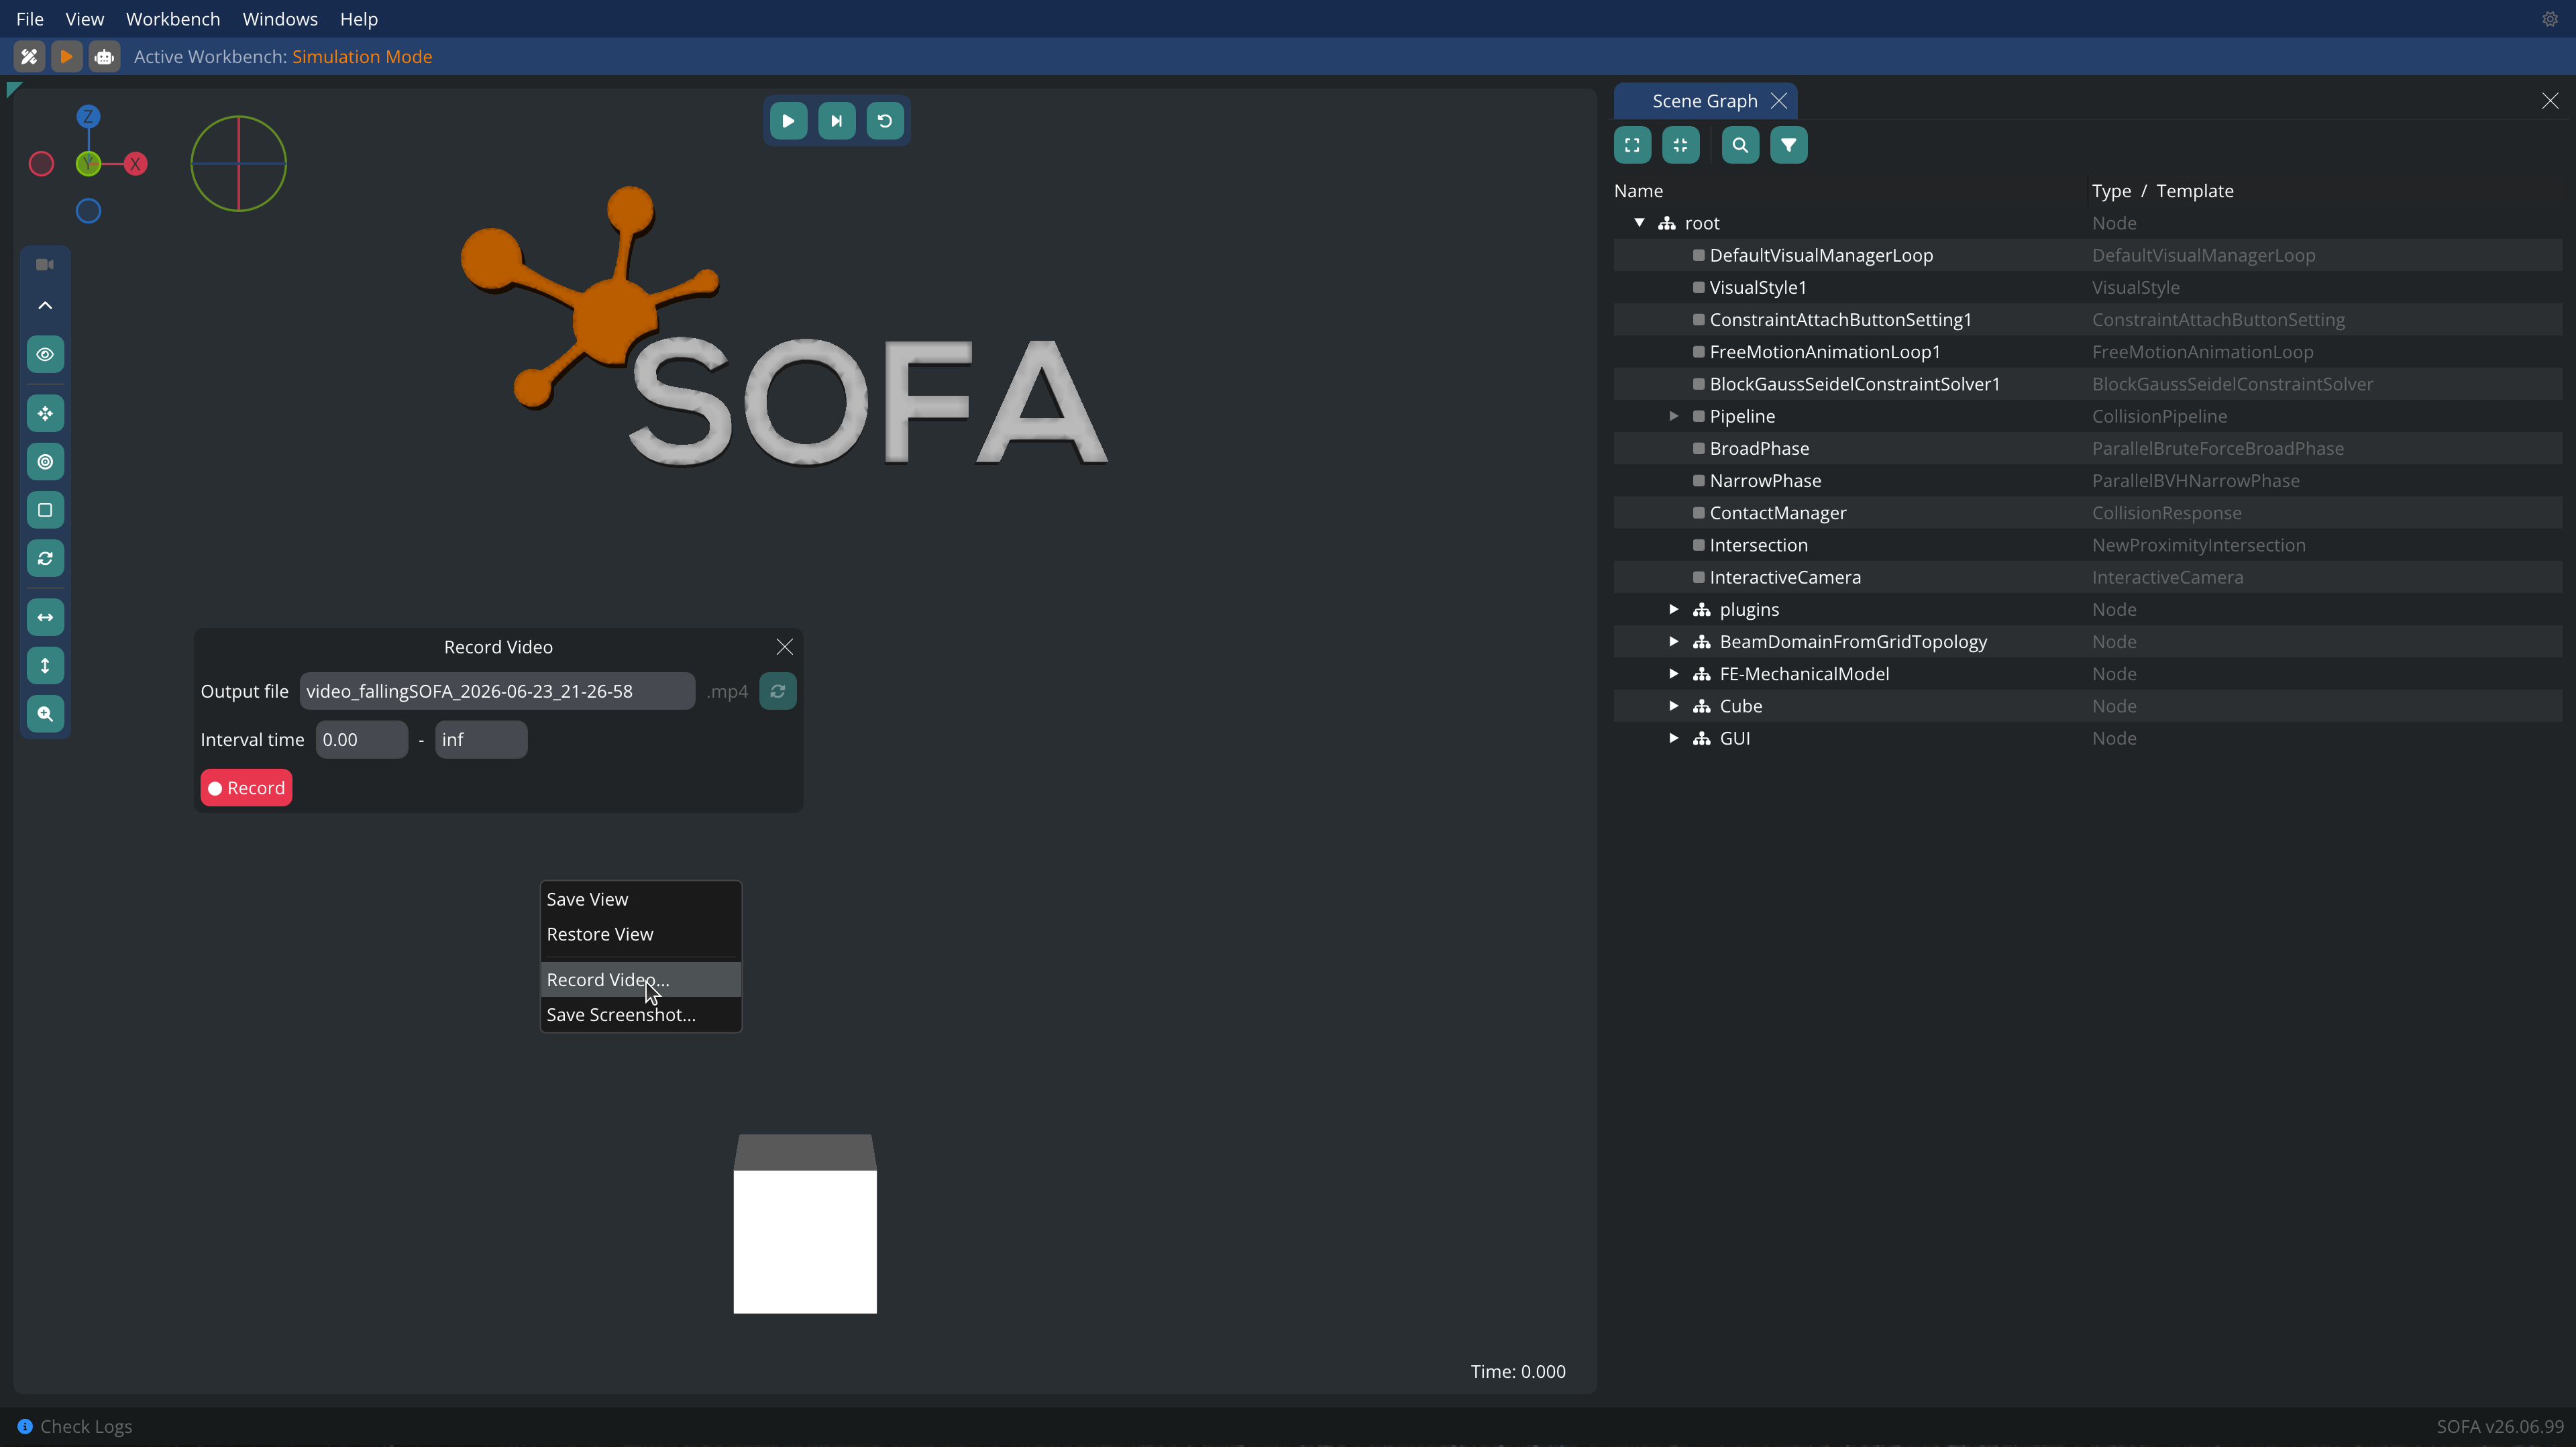This screenshot has height=1447, width=2576.
Task: Snap view to the Z axis handle
Action: (88, 116)
